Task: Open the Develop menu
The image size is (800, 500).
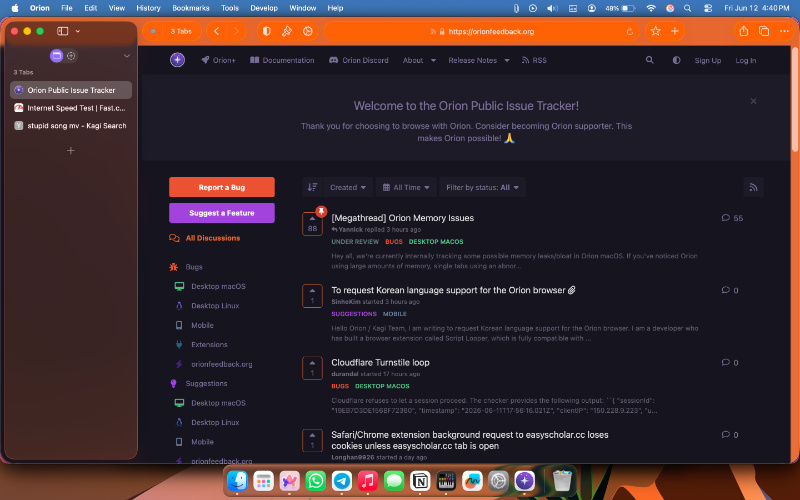Action: (264, 8)
